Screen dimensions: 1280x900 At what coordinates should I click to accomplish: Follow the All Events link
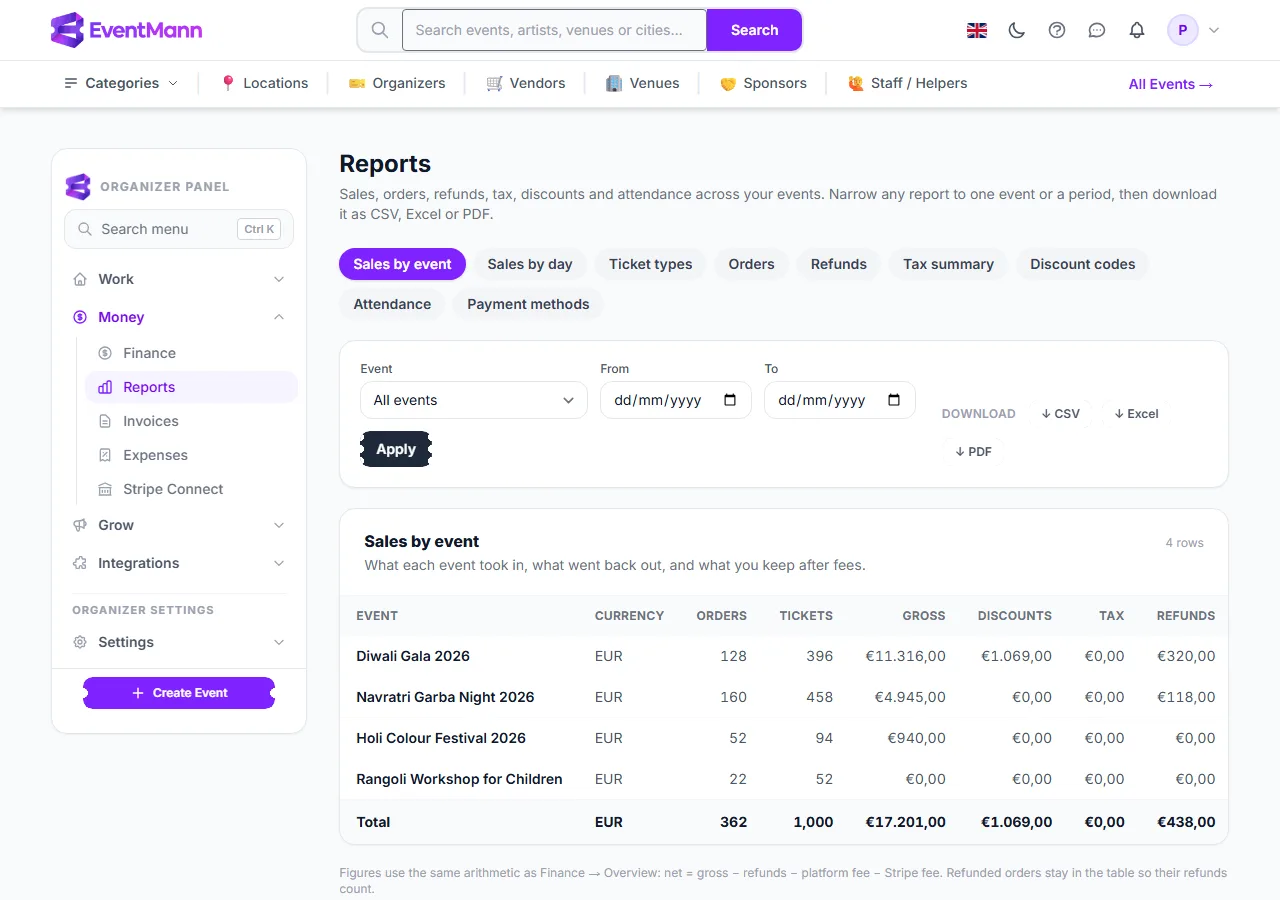tap(1171, 84)
